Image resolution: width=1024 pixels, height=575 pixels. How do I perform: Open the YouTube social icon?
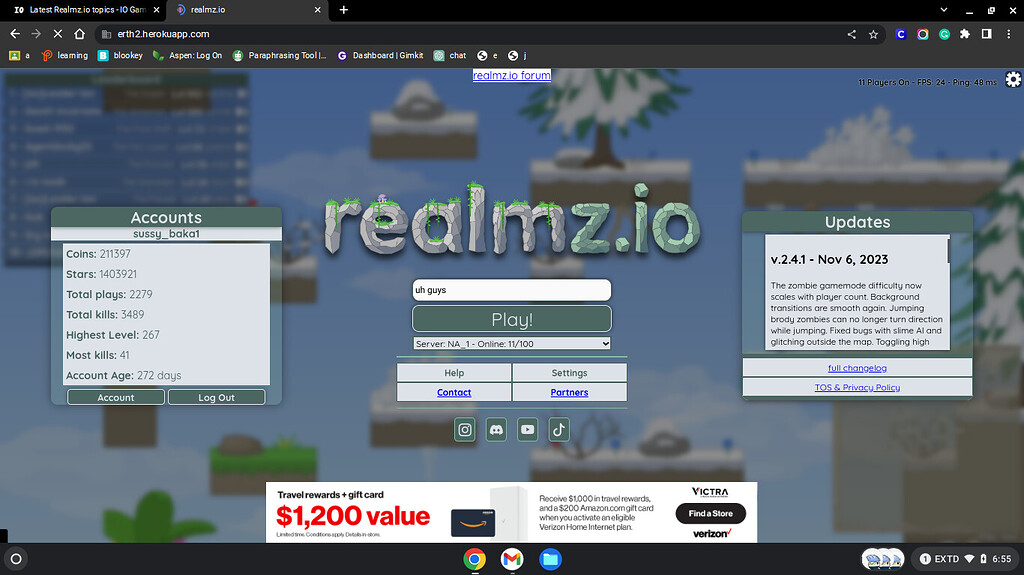pyautogui.click(x=528, y=429)
